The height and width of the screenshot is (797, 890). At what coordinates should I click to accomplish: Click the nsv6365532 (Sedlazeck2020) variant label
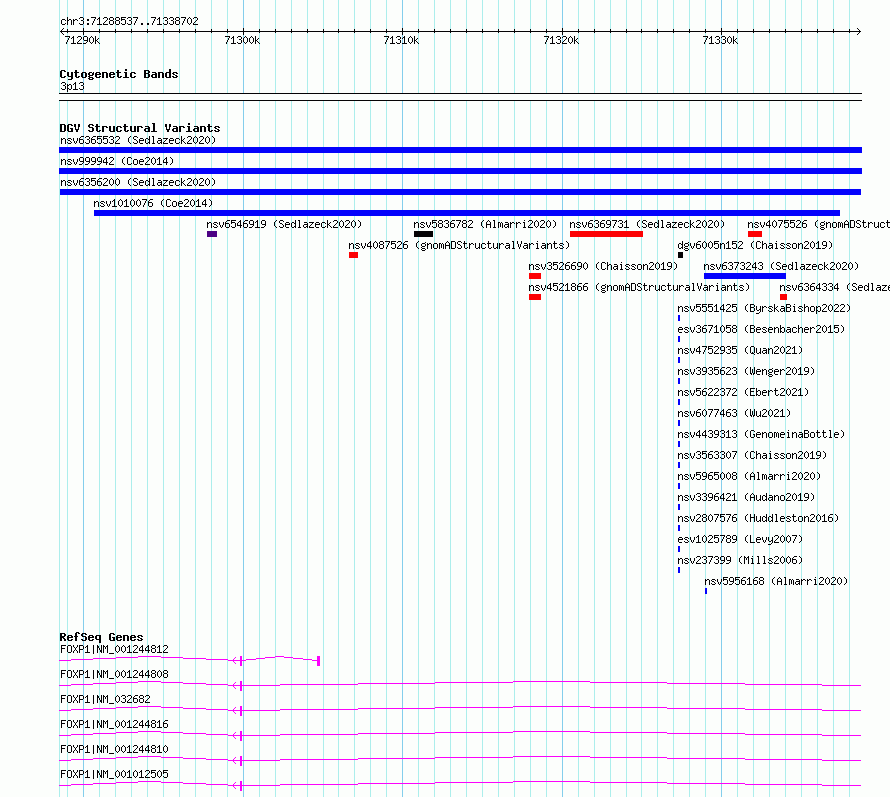(138, 140)
